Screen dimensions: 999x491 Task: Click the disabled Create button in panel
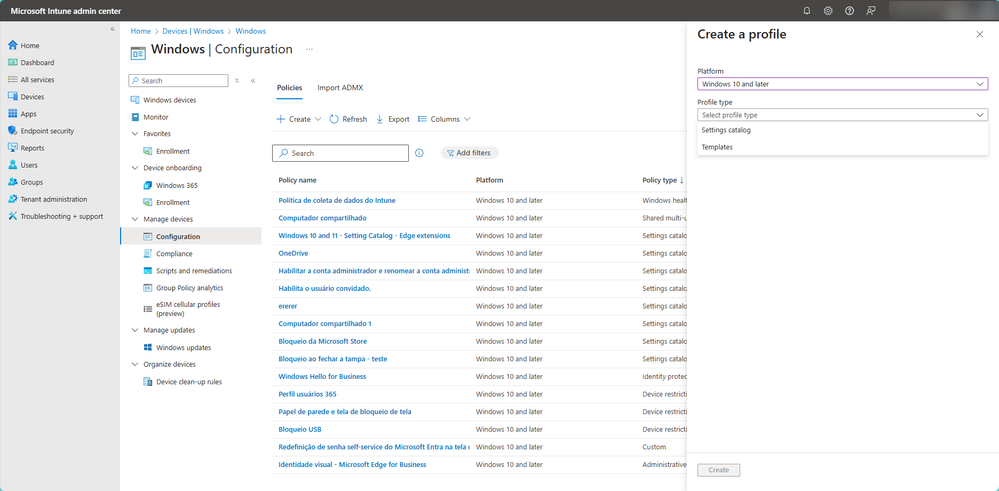click(x=719, y=470)
